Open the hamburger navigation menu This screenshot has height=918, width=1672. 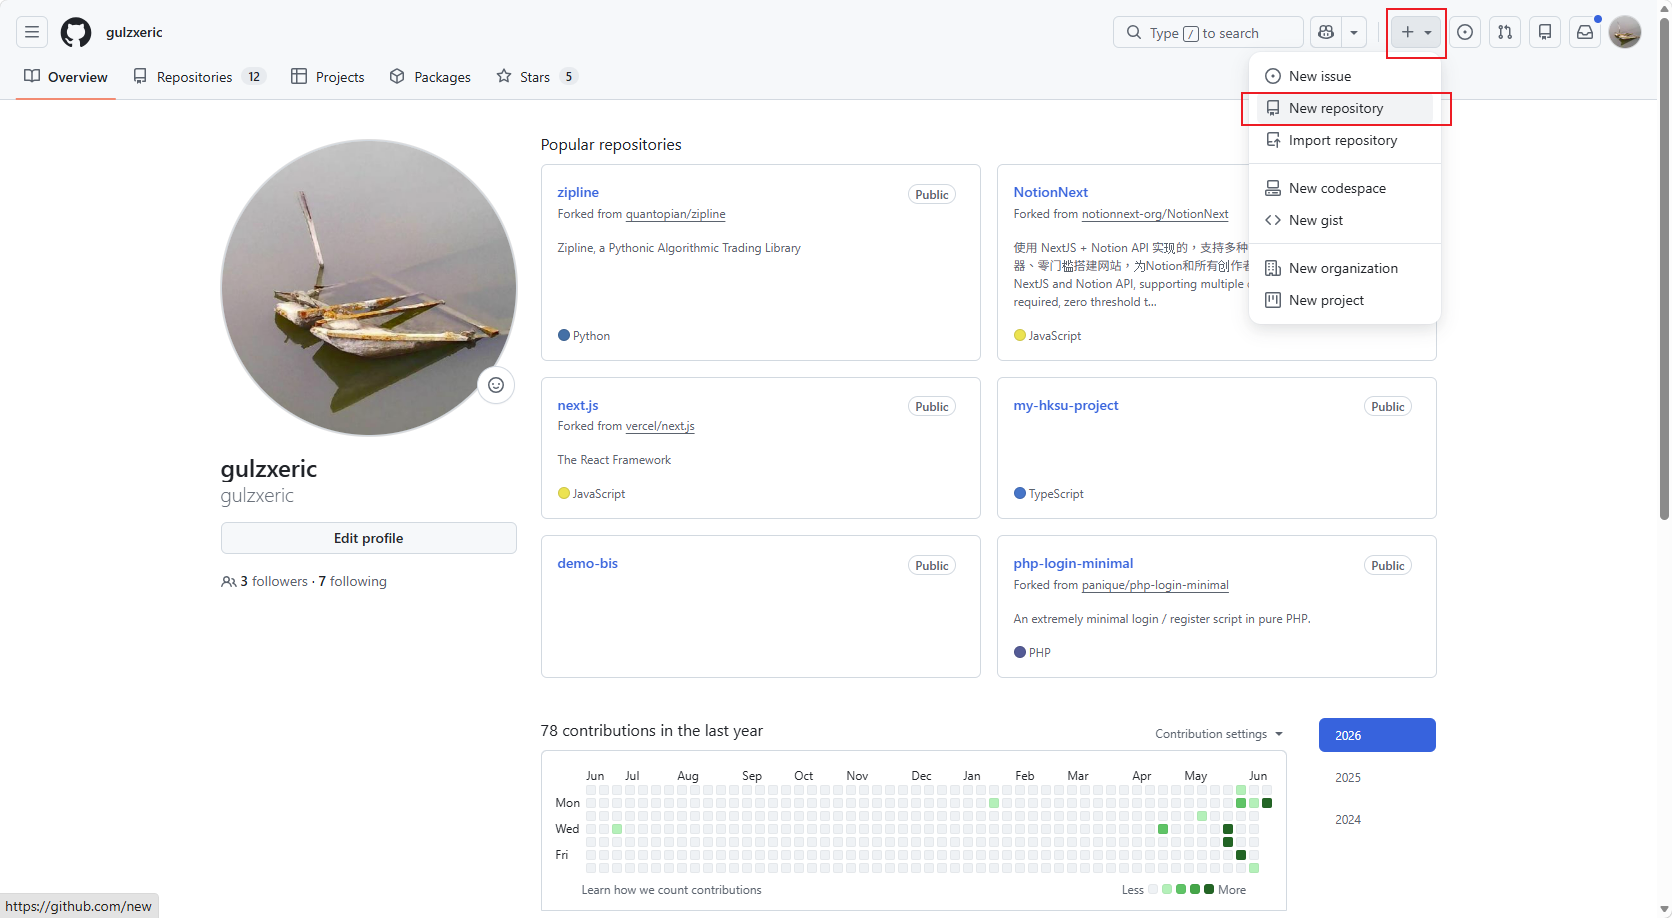[32, 32]
